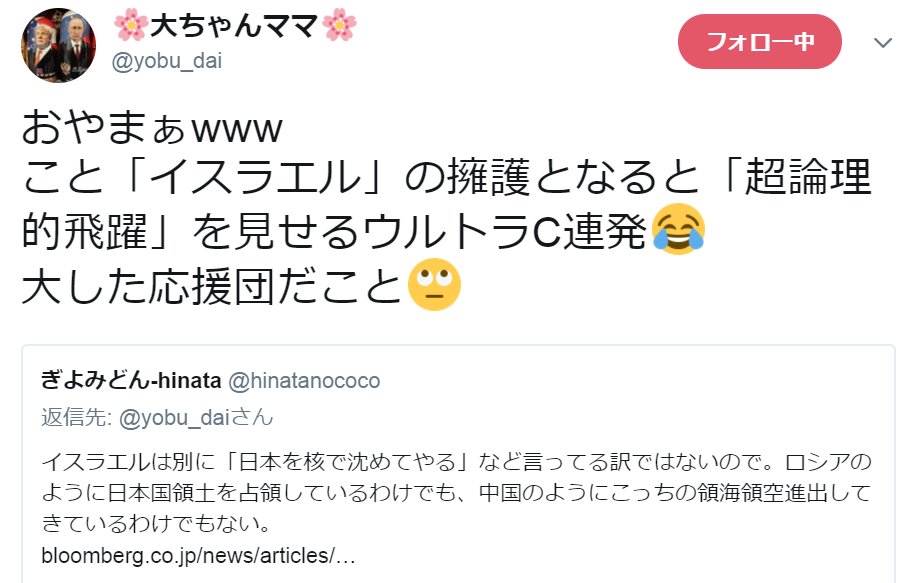
Task: Click the tweet text 大した応援団だこと
Action: click(x=211, y=286)
